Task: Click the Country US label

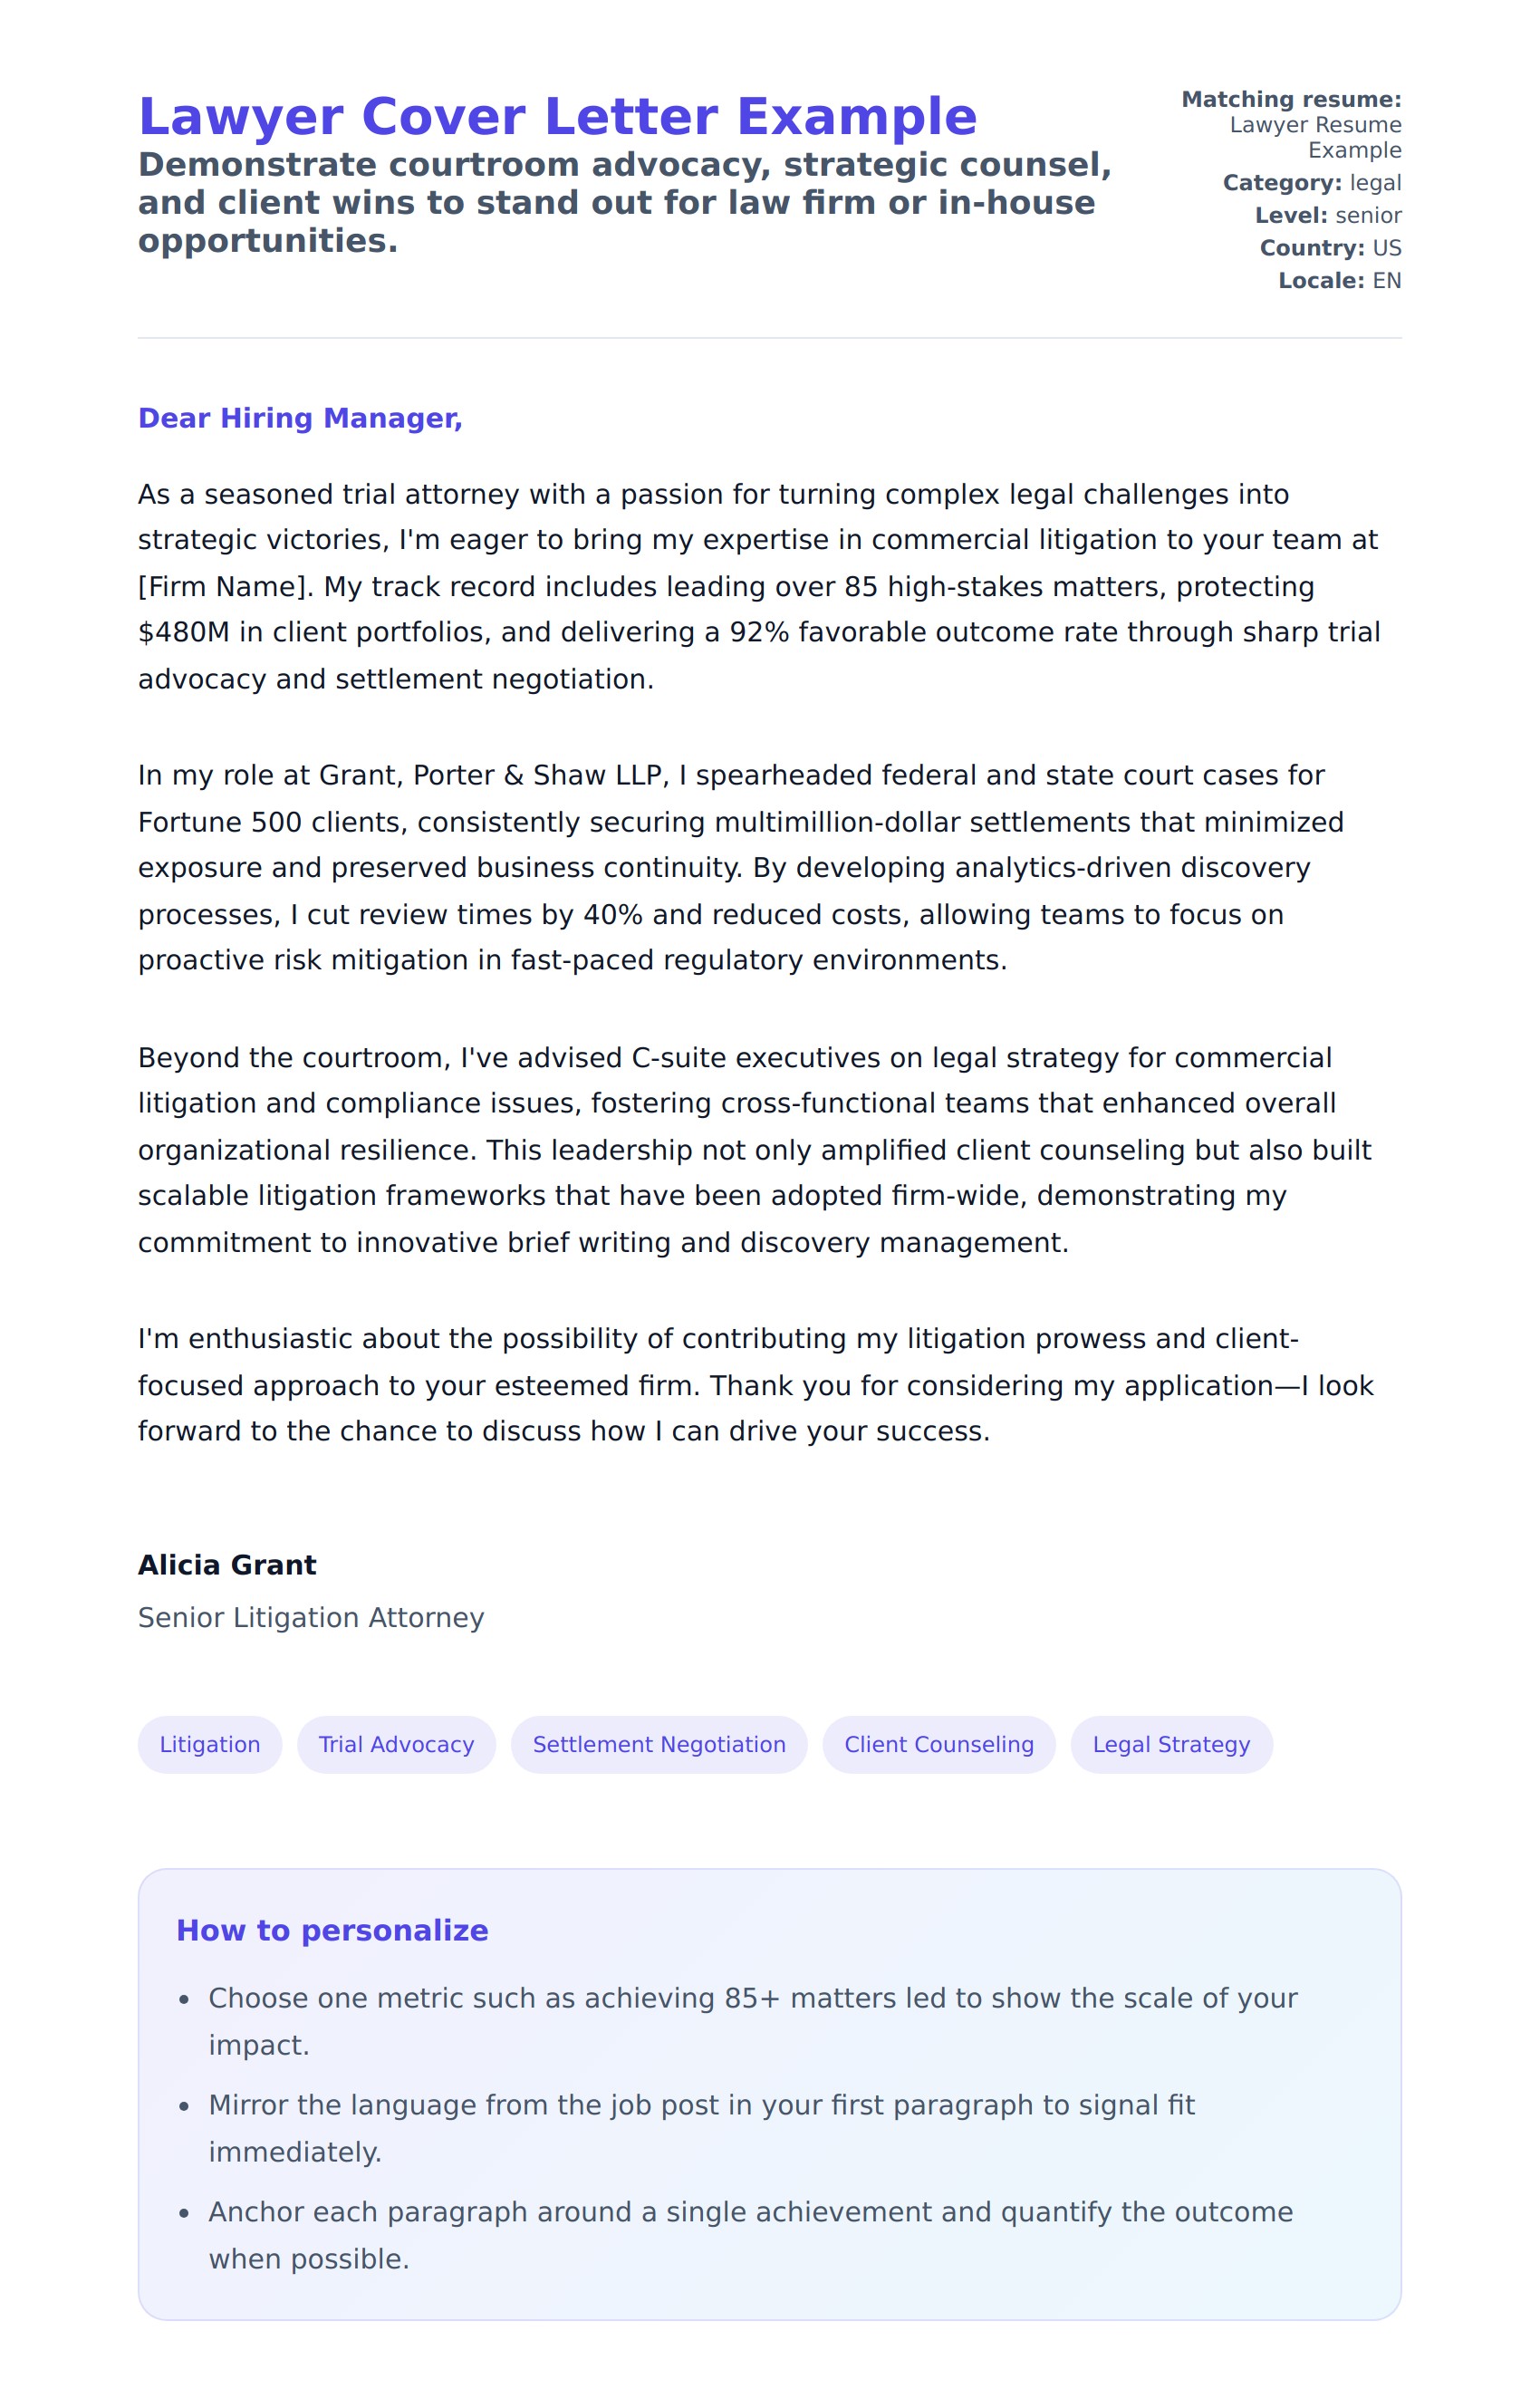Action: click(1330, 248)
